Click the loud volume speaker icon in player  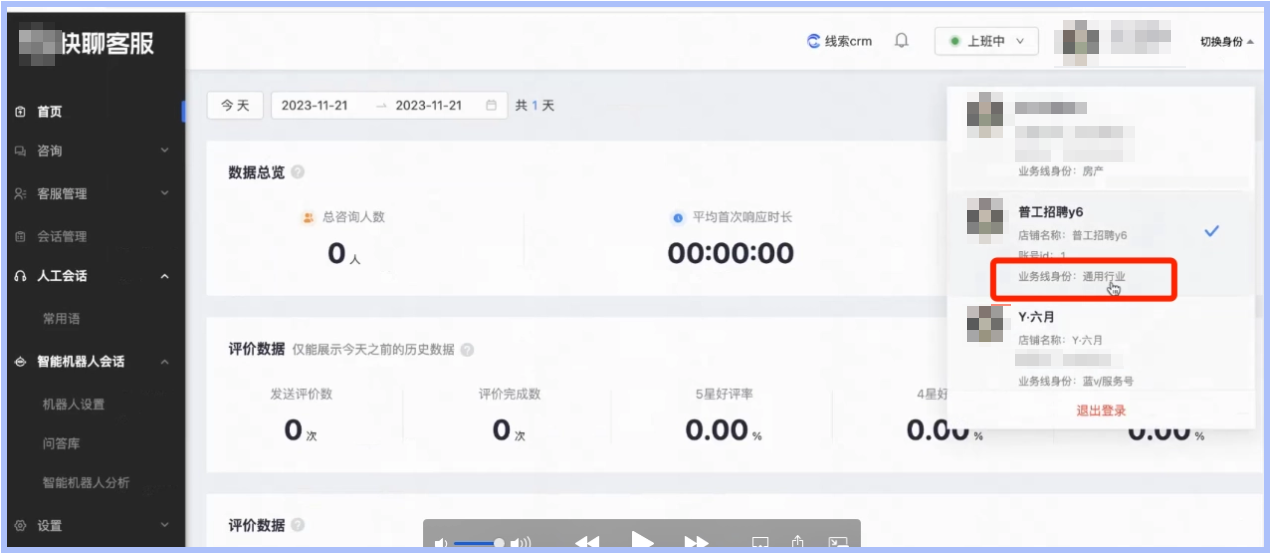click(521, 543)
